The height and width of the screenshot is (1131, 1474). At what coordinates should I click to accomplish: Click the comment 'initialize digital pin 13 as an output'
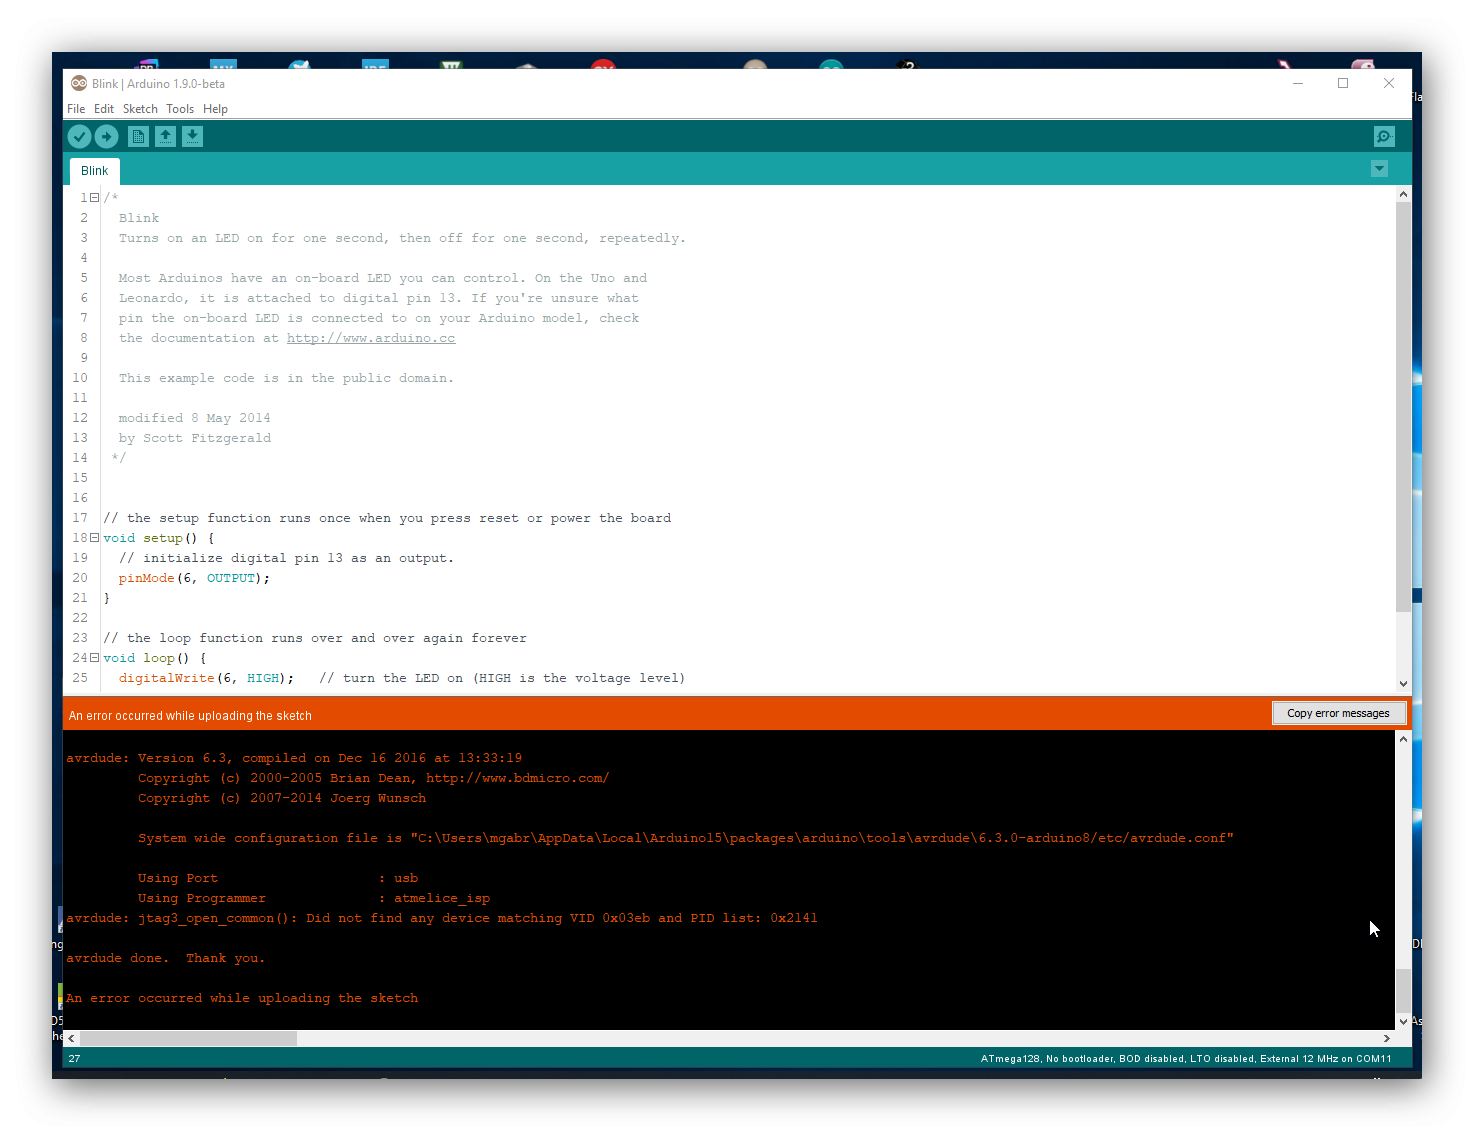(x=286, y=558)
